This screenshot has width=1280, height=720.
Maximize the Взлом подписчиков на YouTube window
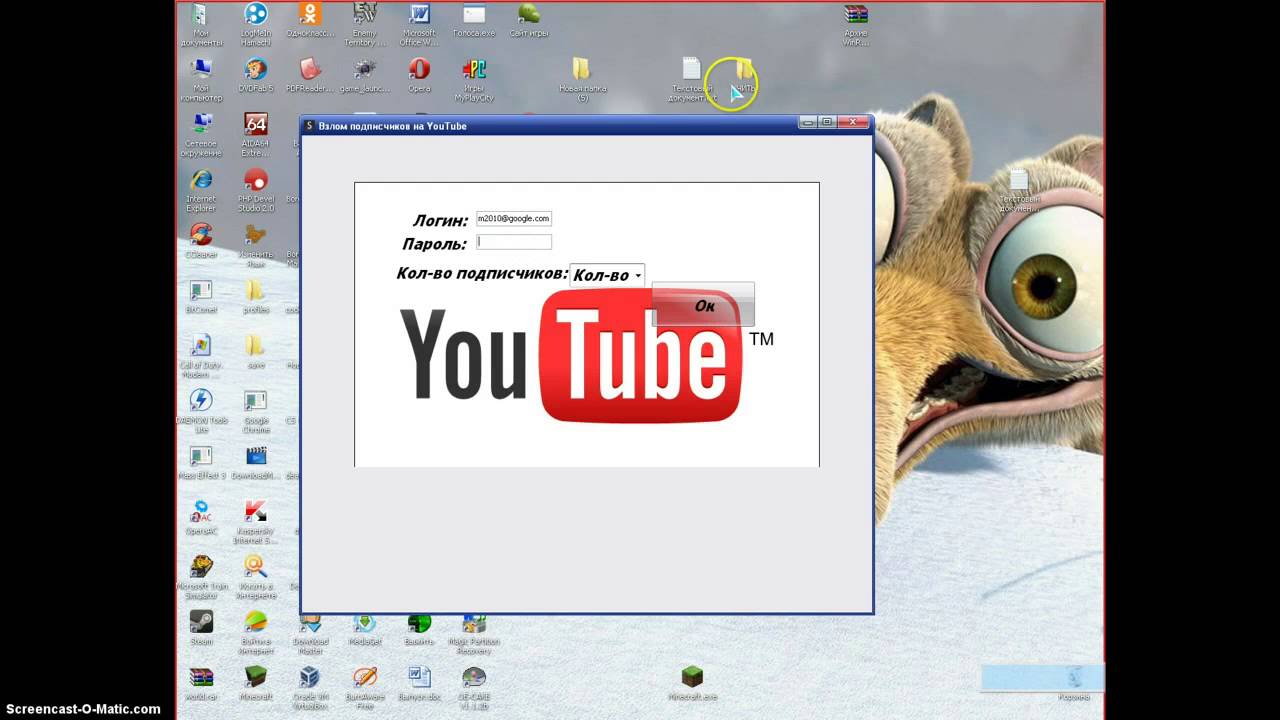click(827, 122)
